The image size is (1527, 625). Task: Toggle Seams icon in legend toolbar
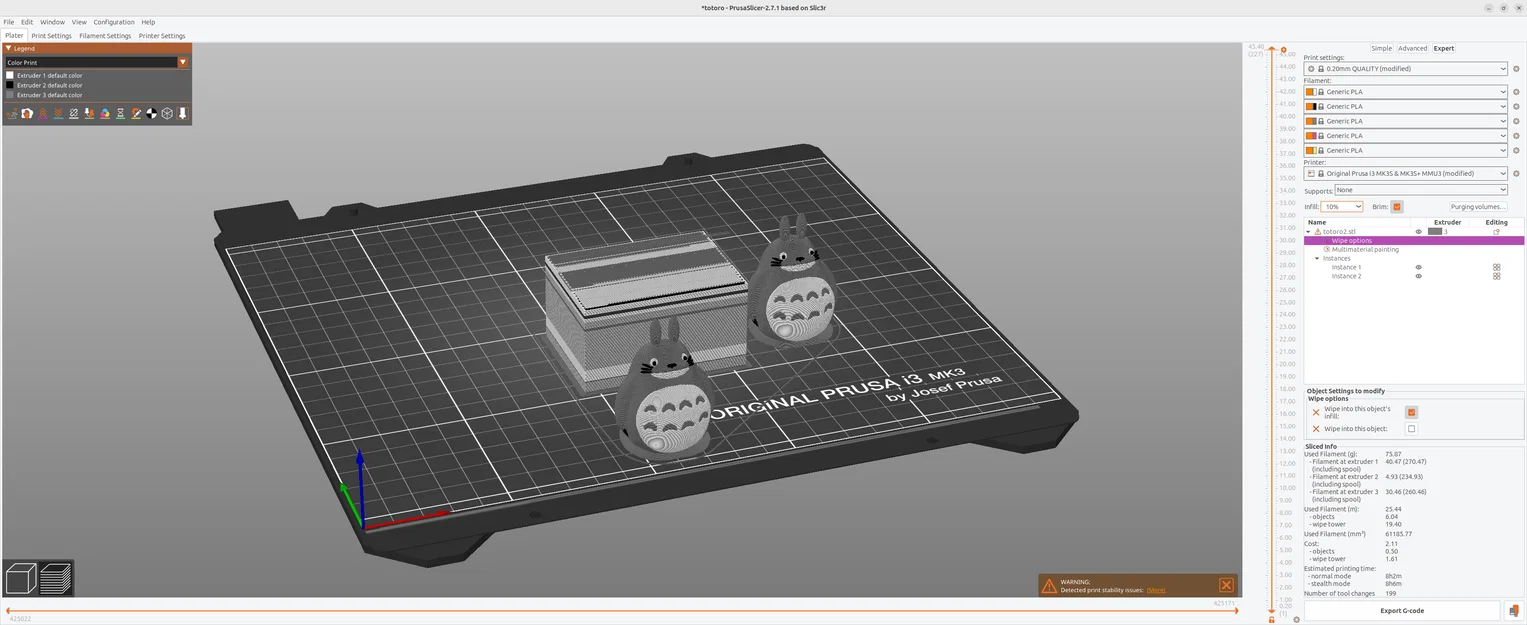pyautogui.click(x=74, y=114)
